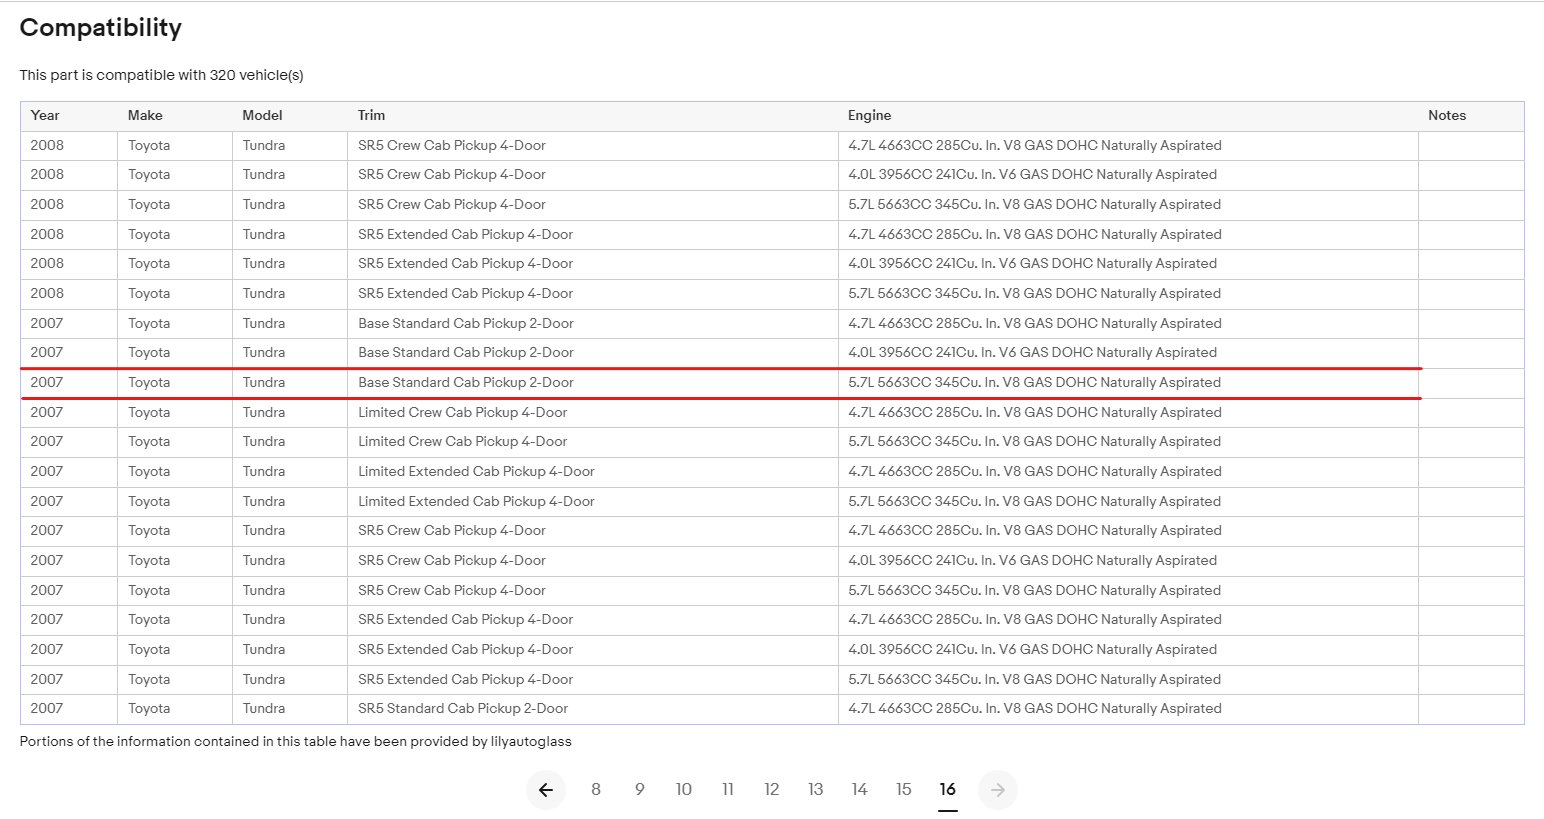Select 4.7L engine cell for 2007 Base Standard Cab
Viewport: 1544px width, 819px height.
click(1128, 324)
